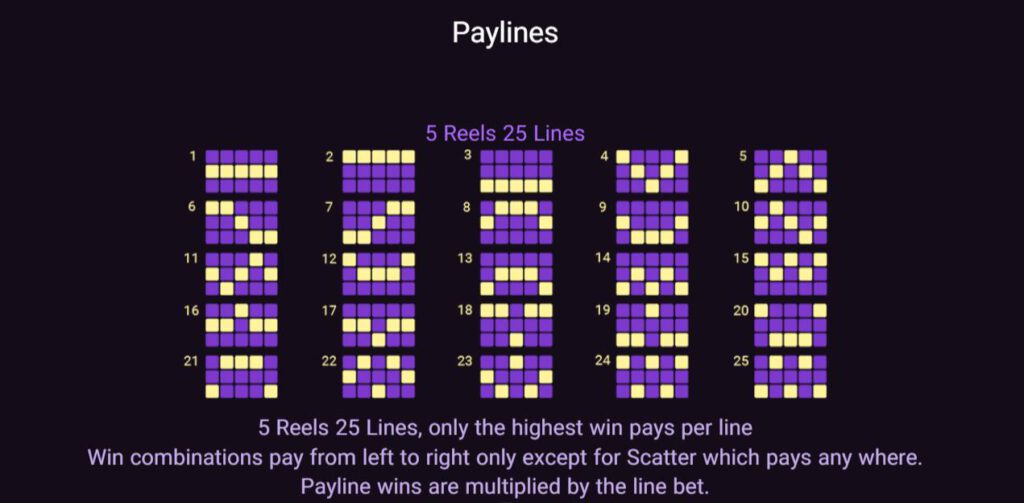Click the payline 24 thumbnail
1024x503 pixels.
tap(653, 375)
